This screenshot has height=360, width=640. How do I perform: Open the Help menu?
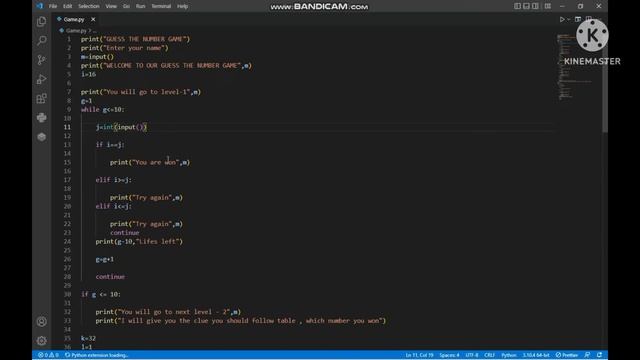tap(182, 6)
